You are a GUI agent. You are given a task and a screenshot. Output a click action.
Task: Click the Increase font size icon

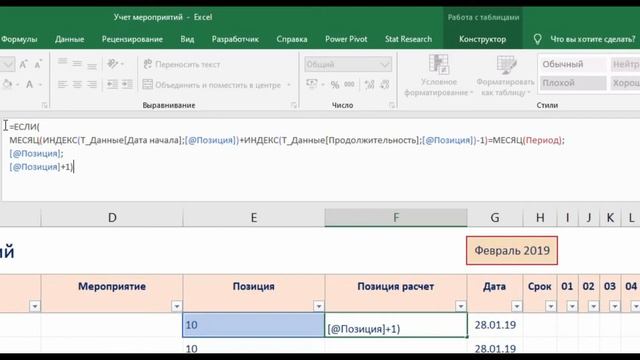(23, 64)
